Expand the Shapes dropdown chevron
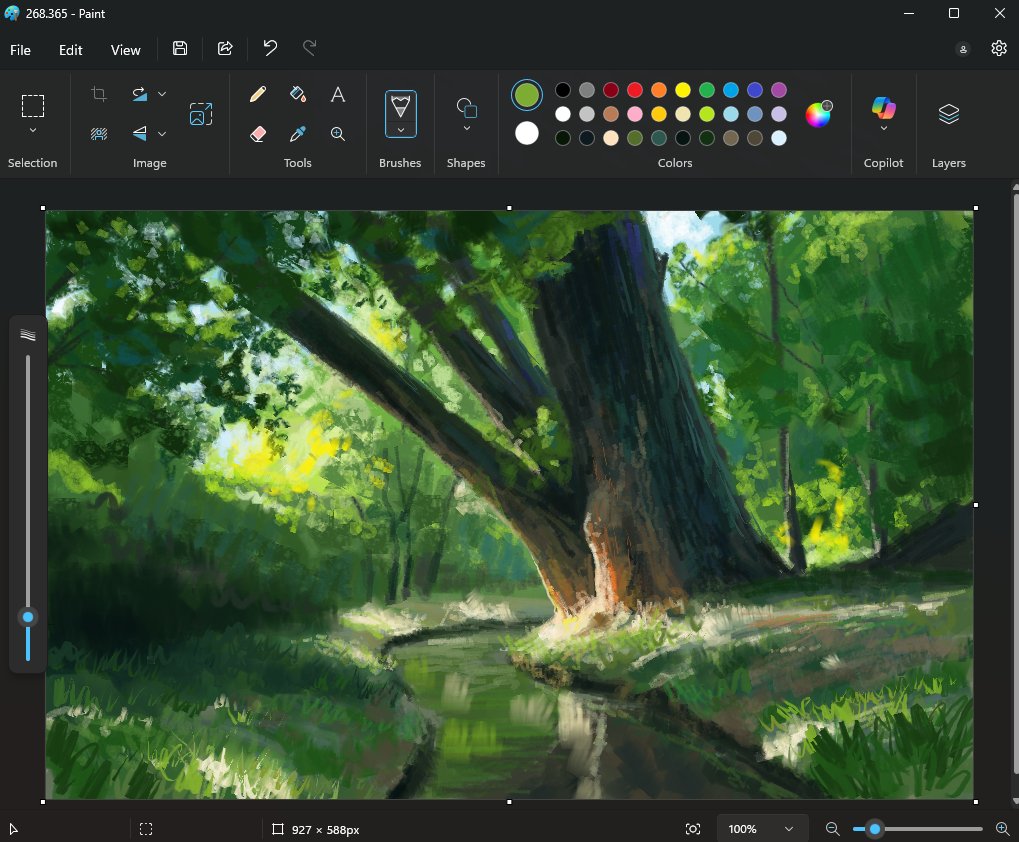1019x842 pixels. click(x=467, y=128)
